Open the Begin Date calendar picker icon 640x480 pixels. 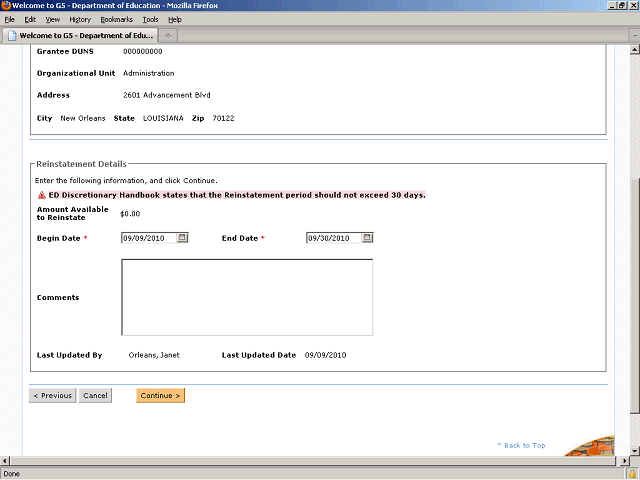pyautogui.click(x=182, y=238)
